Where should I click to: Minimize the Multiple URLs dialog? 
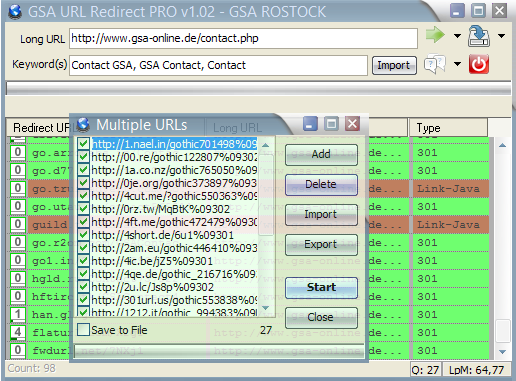pos(310,124)
